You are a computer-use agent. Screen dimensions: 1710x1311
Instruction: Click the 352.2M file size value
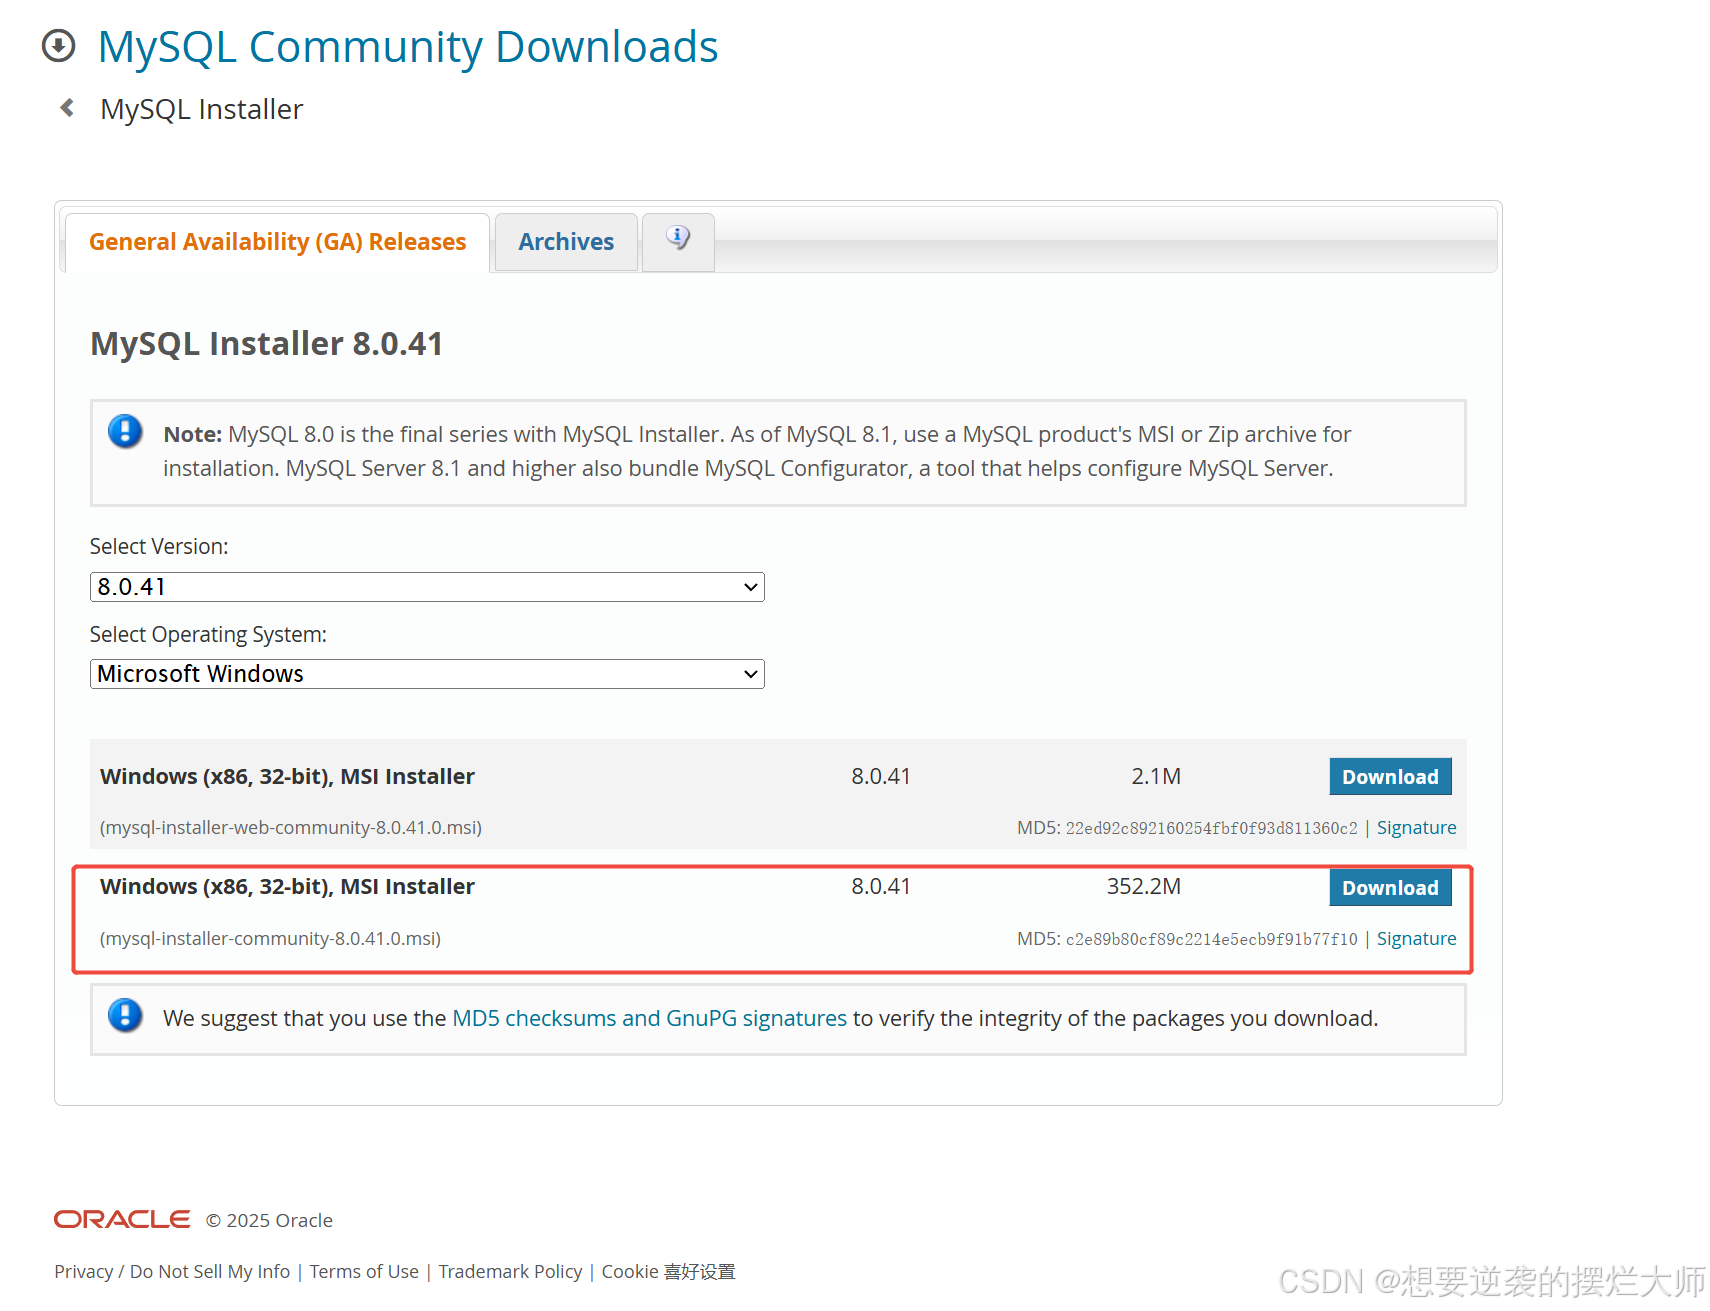[x=1144, y=887]
